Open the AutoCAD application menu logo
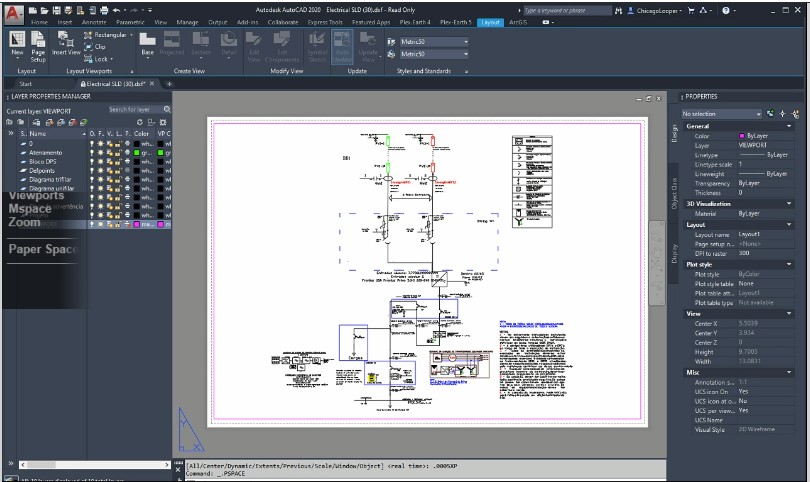 coord(13,13)
